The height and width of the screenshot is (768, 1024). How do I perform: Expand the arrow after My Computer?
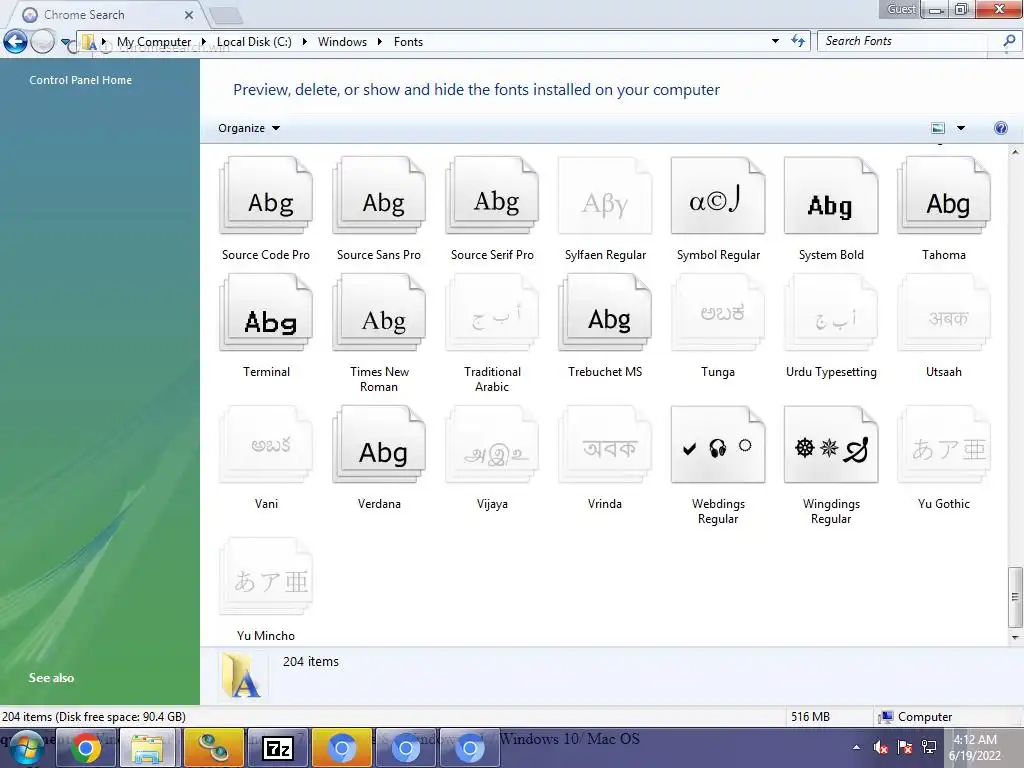[x=203, y=42]
